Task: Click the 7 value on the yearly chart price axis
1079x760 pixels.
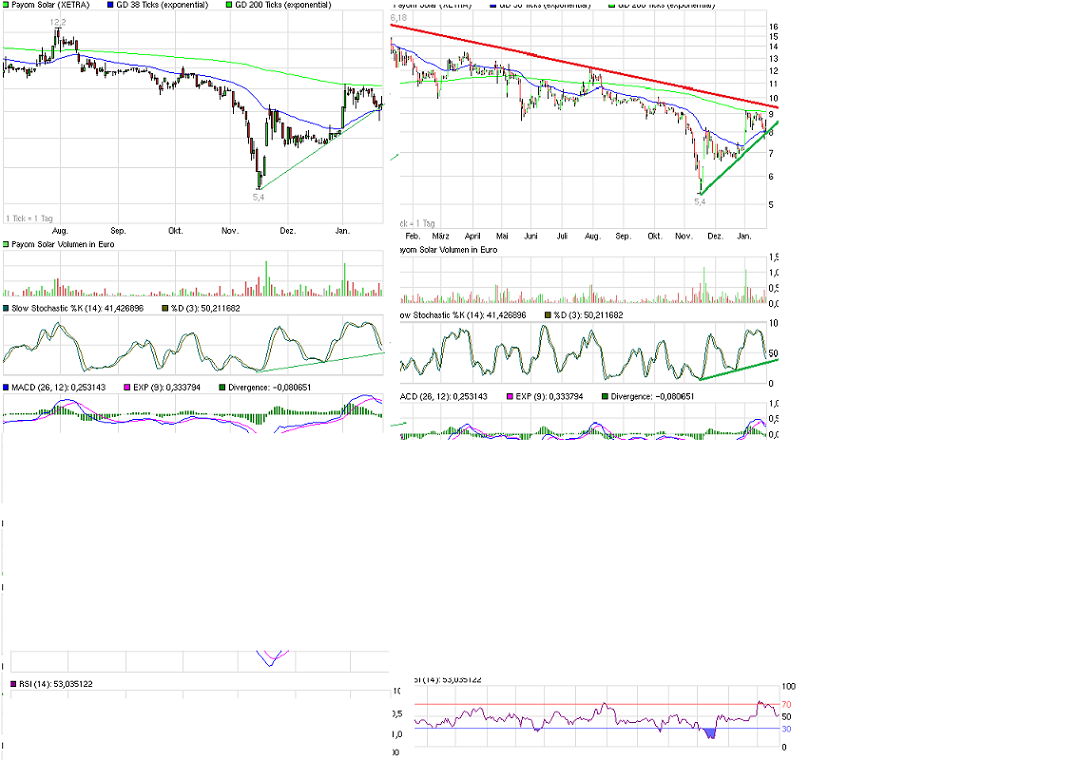Action: click(x=771, y=154)
